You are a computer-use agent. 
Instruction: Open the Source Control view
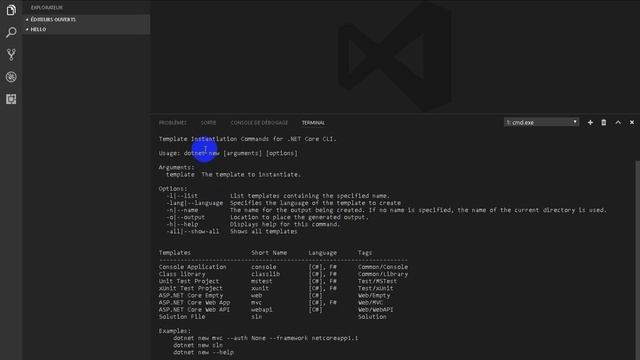11,54
